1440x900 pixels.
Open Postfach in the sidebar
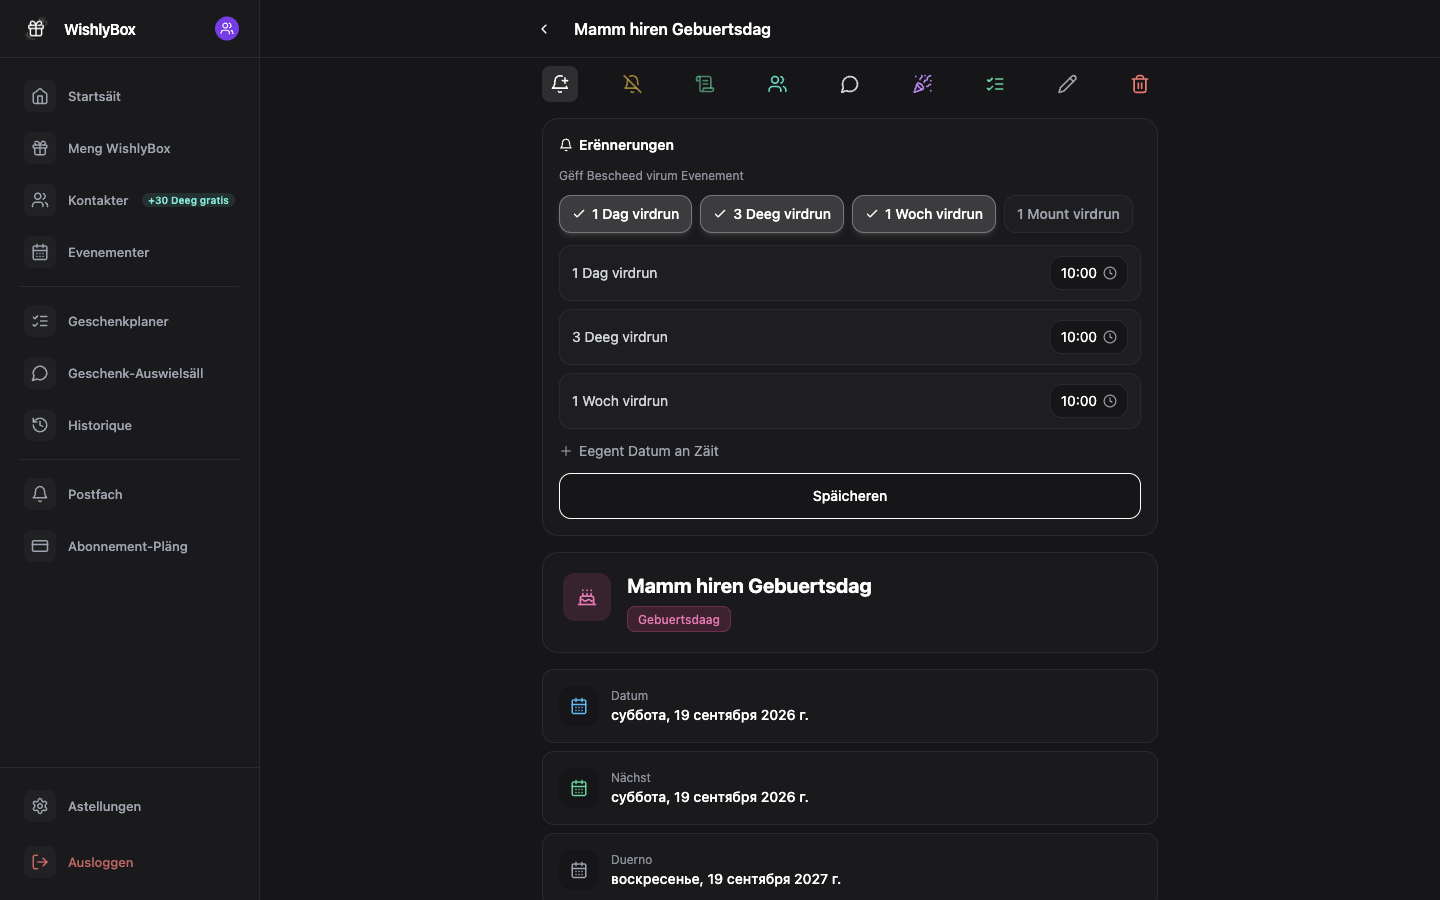[130, 494]
